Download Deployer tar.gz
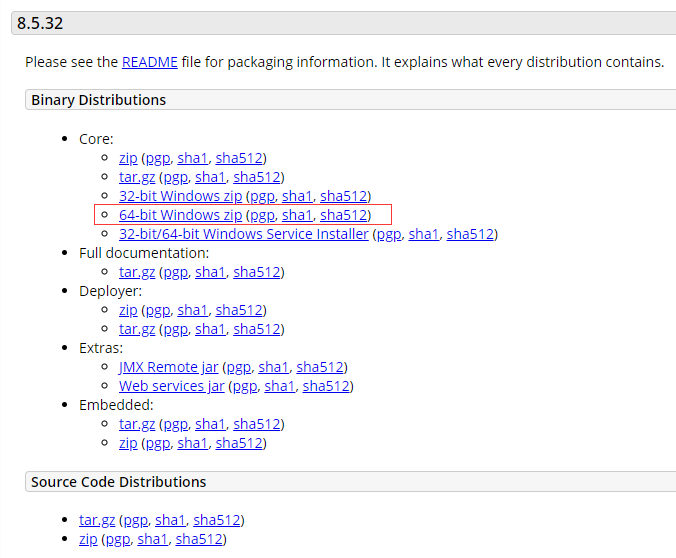Image resolution: width=676 pixels, height=558 pixels. [x=137, y=329]
